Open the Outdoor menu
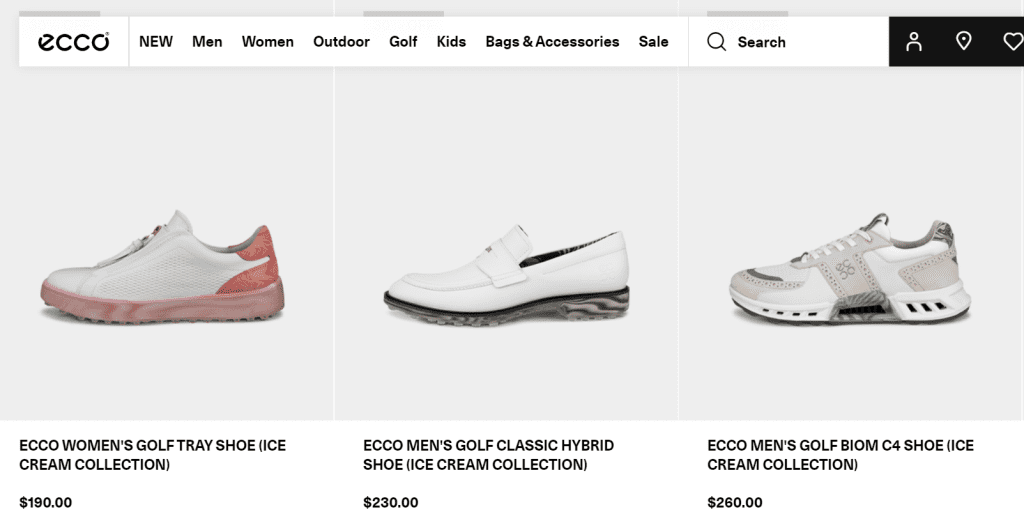This screenshot has width=1024, height=512. tap(341, 42)
